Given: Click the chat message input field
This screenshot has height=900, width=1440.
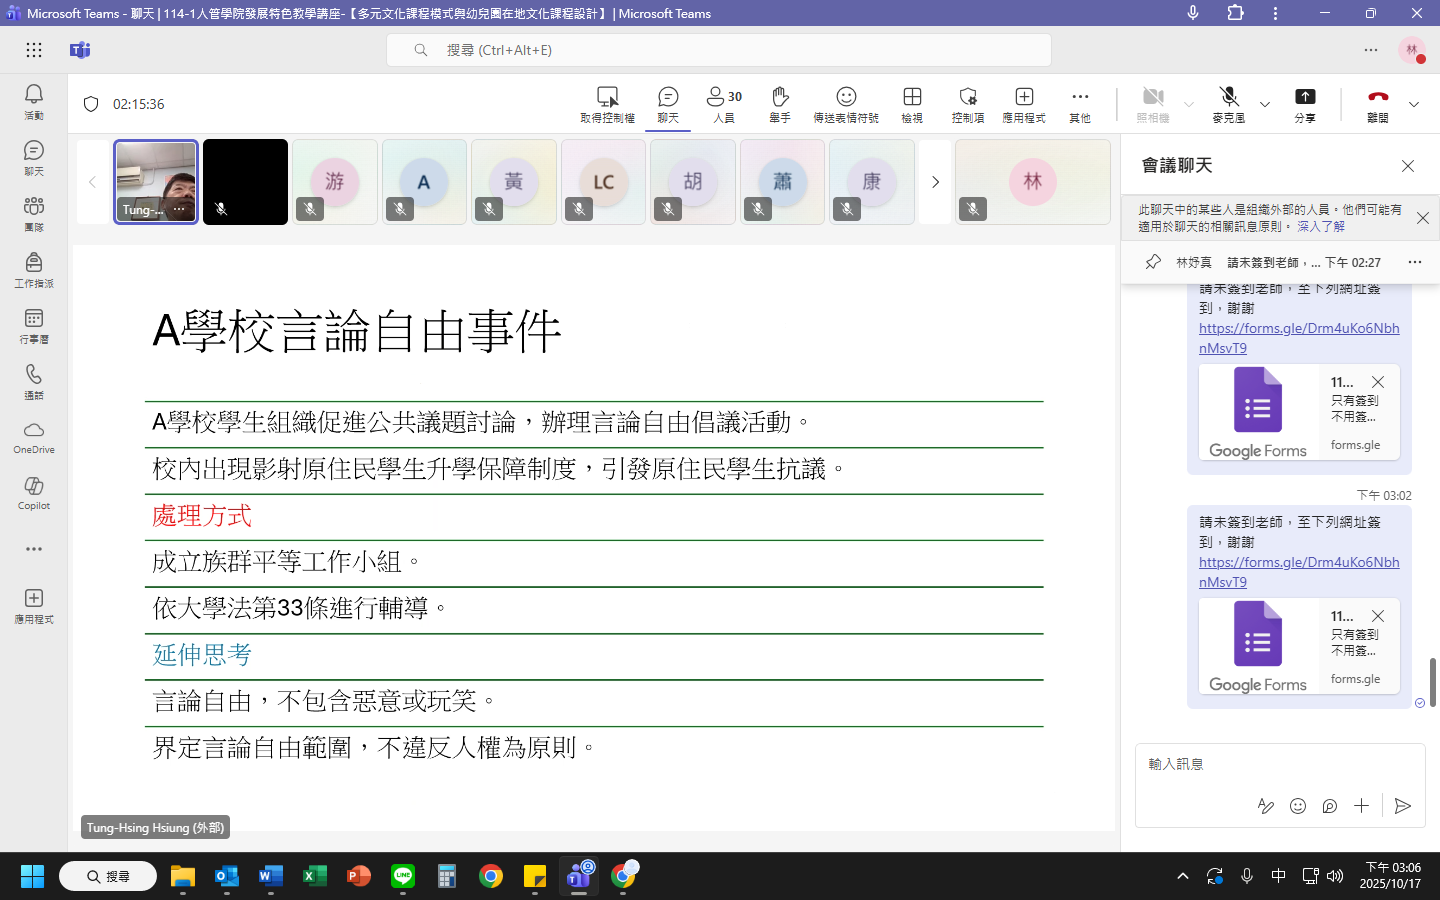Looking at the screenshot, I should pos(1279,764).
